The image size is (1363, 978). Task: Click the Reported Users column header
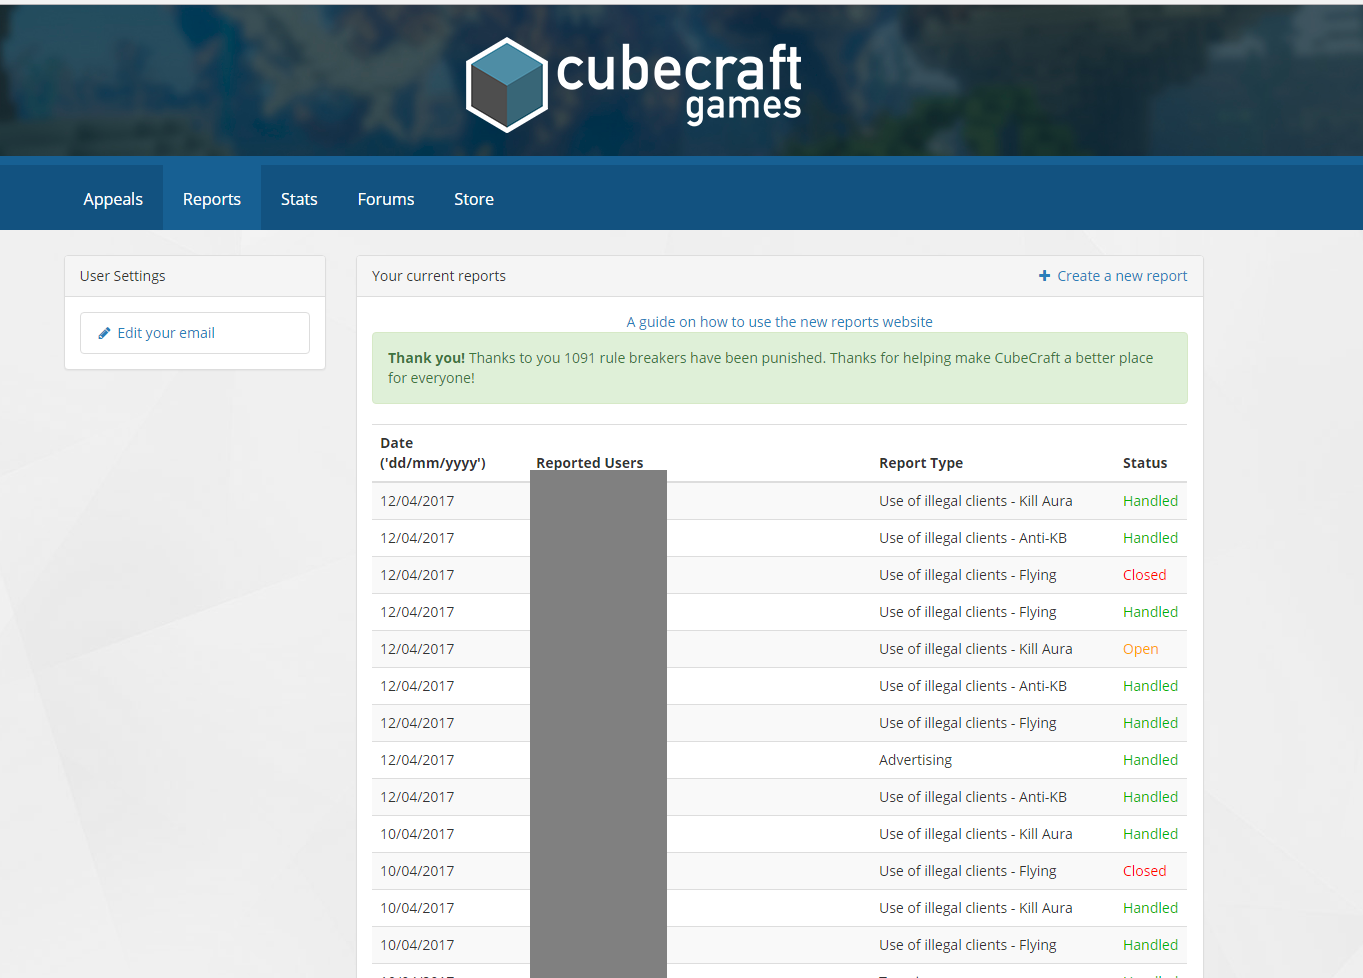[590, 463]
